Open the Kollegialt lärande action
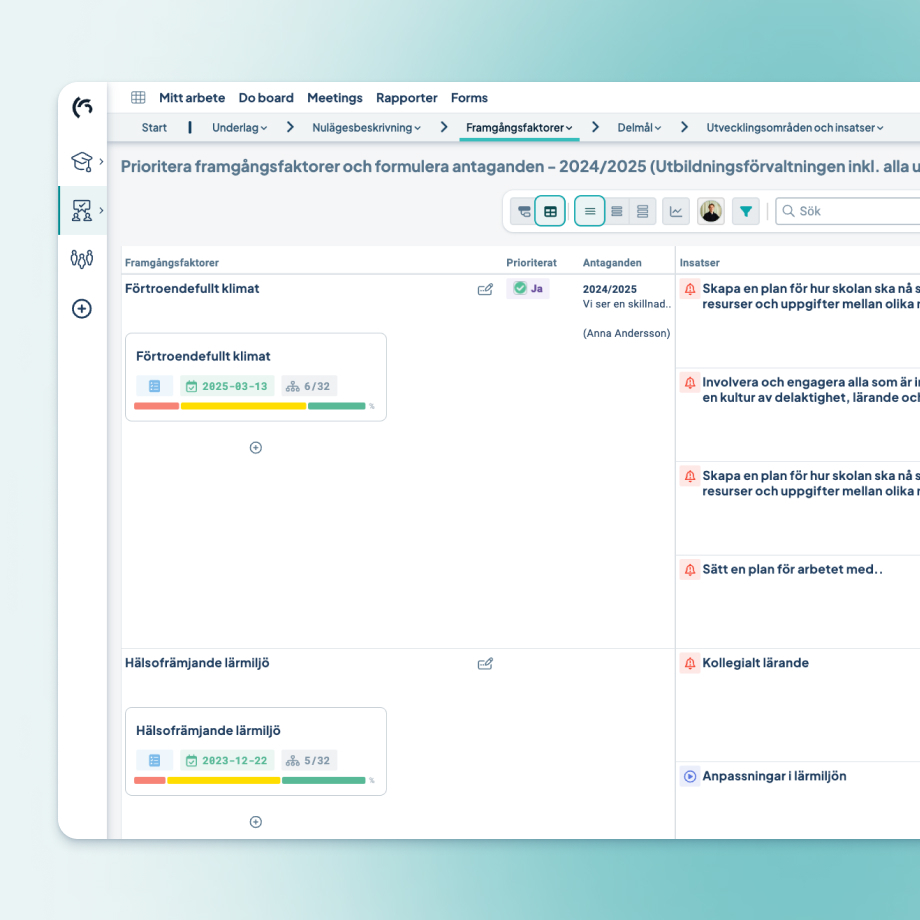The width and height of the screenshot is (920, 920). [x=755, y=663]
